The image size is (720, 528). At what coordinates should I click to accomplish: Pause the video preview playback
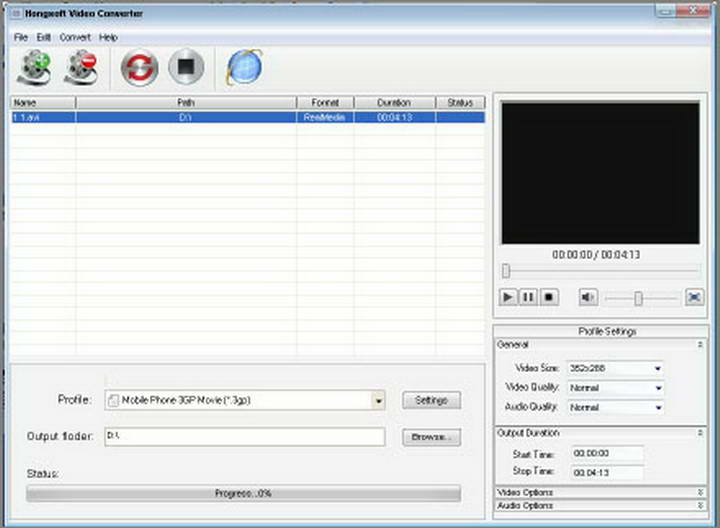click(528, 297)
